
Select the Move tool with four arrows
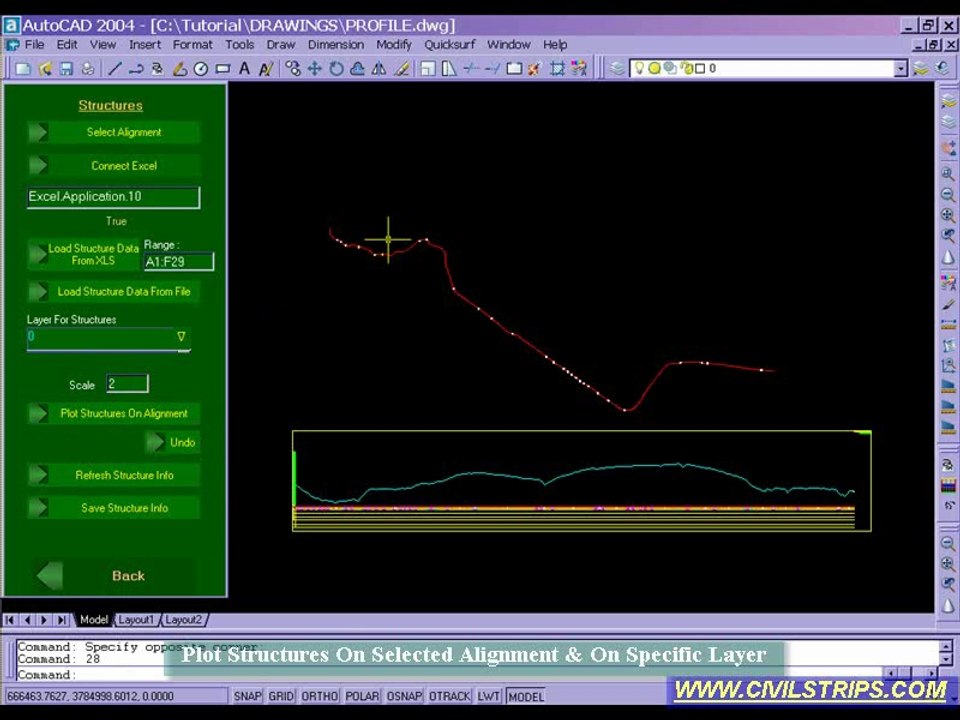[314, 69]
